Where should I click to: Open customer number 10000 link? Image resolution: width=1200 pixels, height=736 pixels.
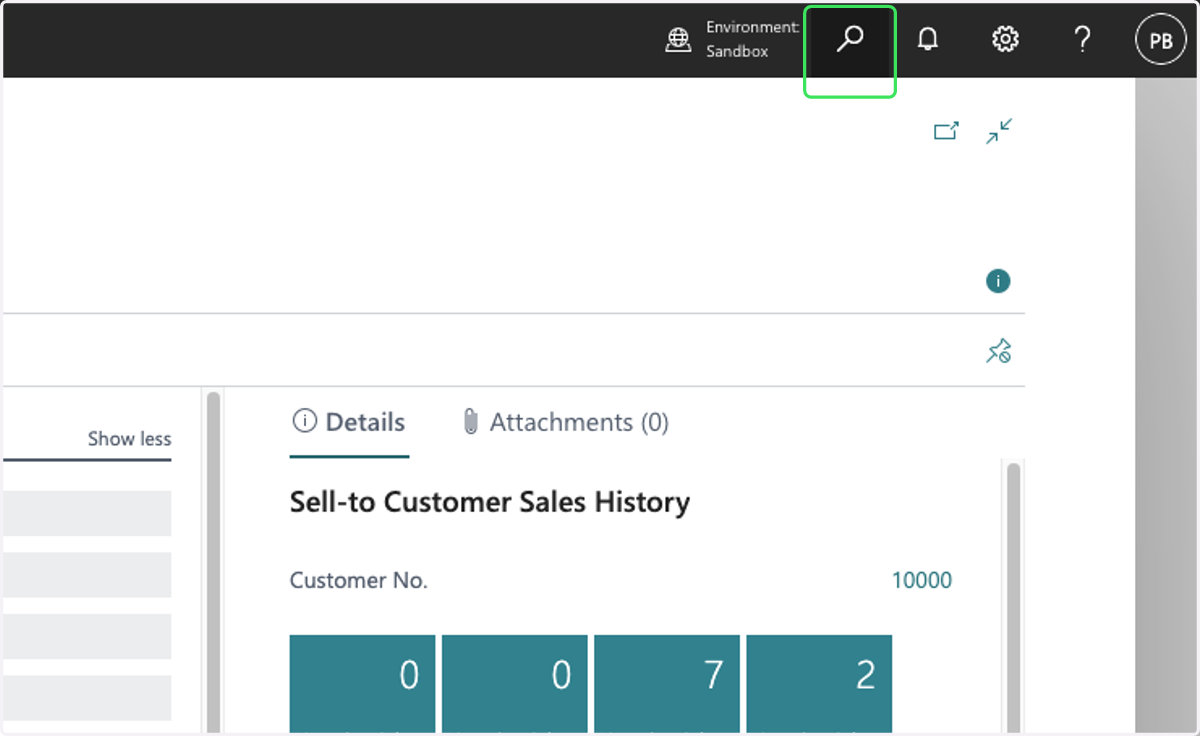(922, 580)
